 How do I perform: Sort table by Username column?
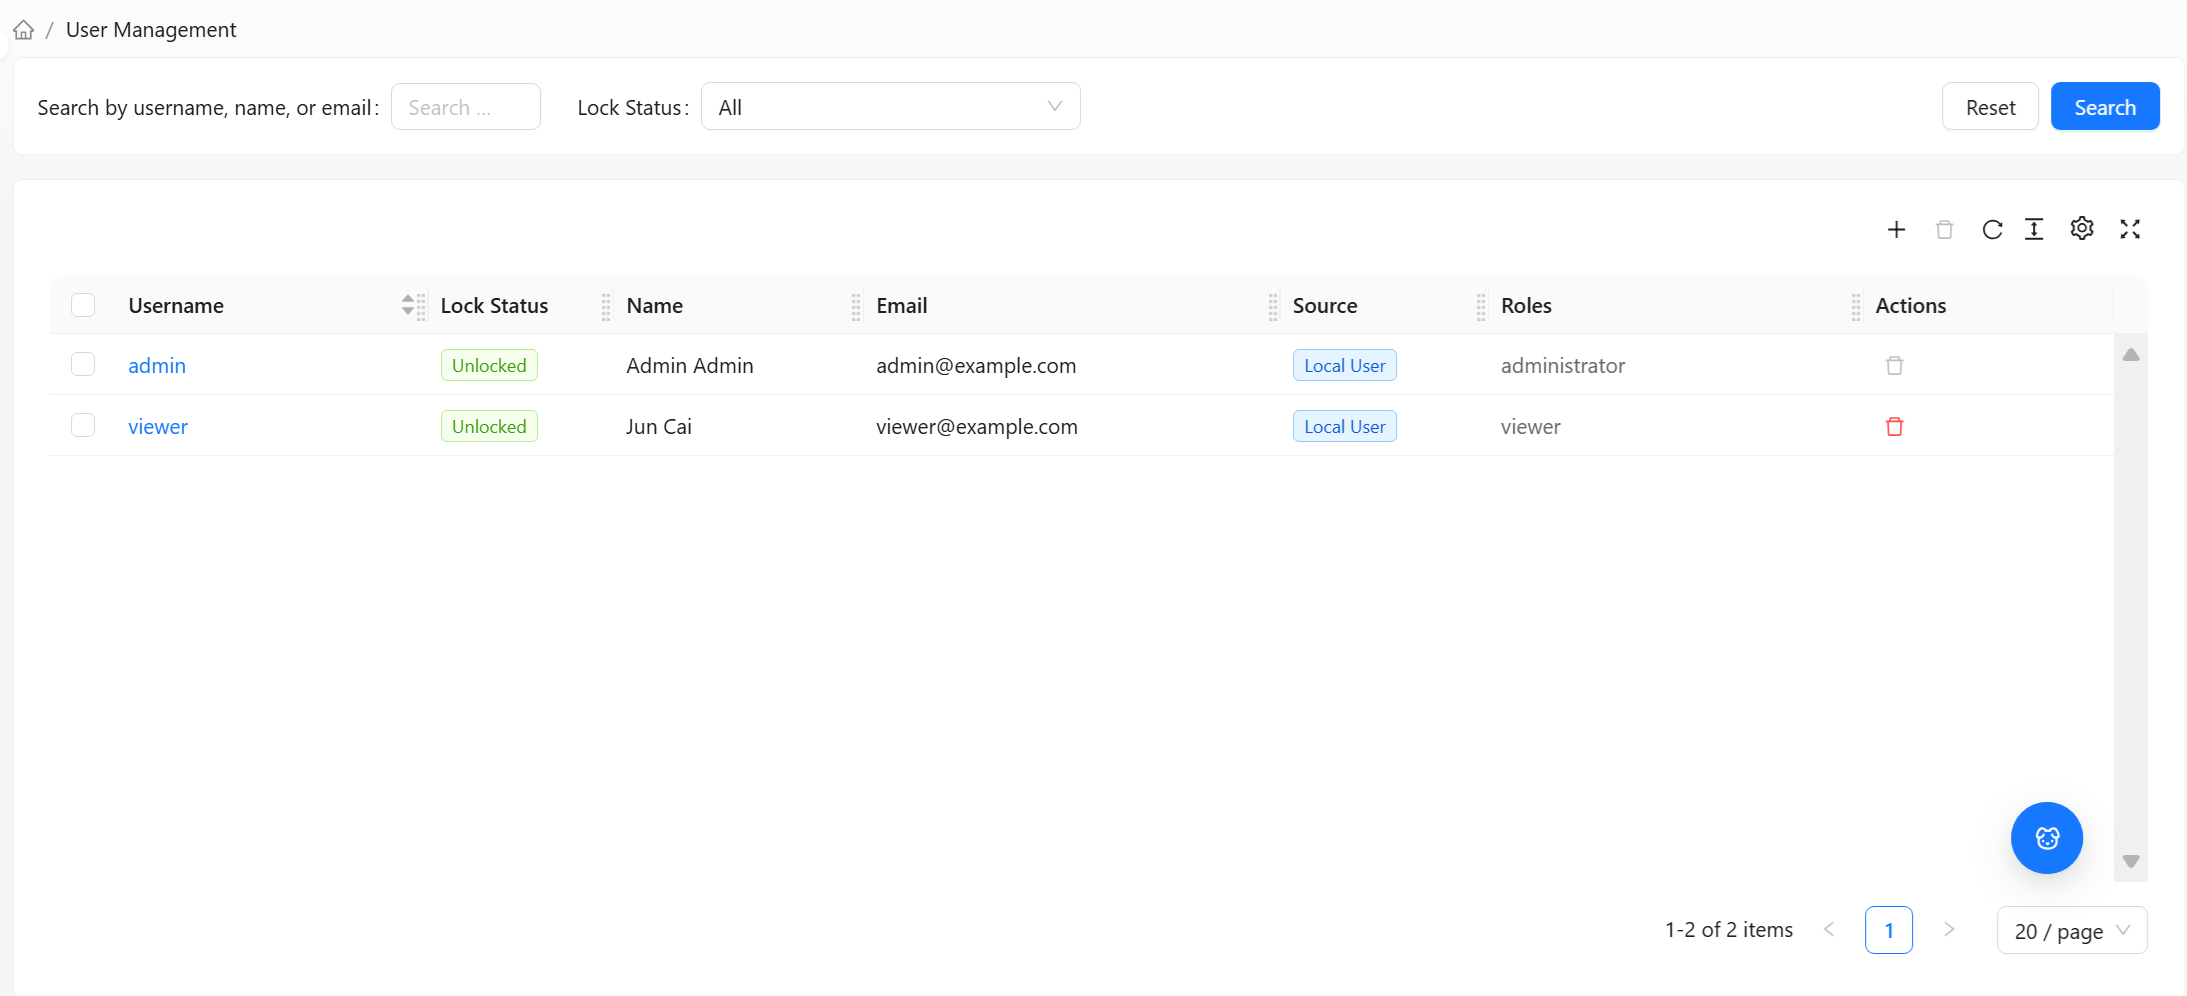[x=407, y=305]
